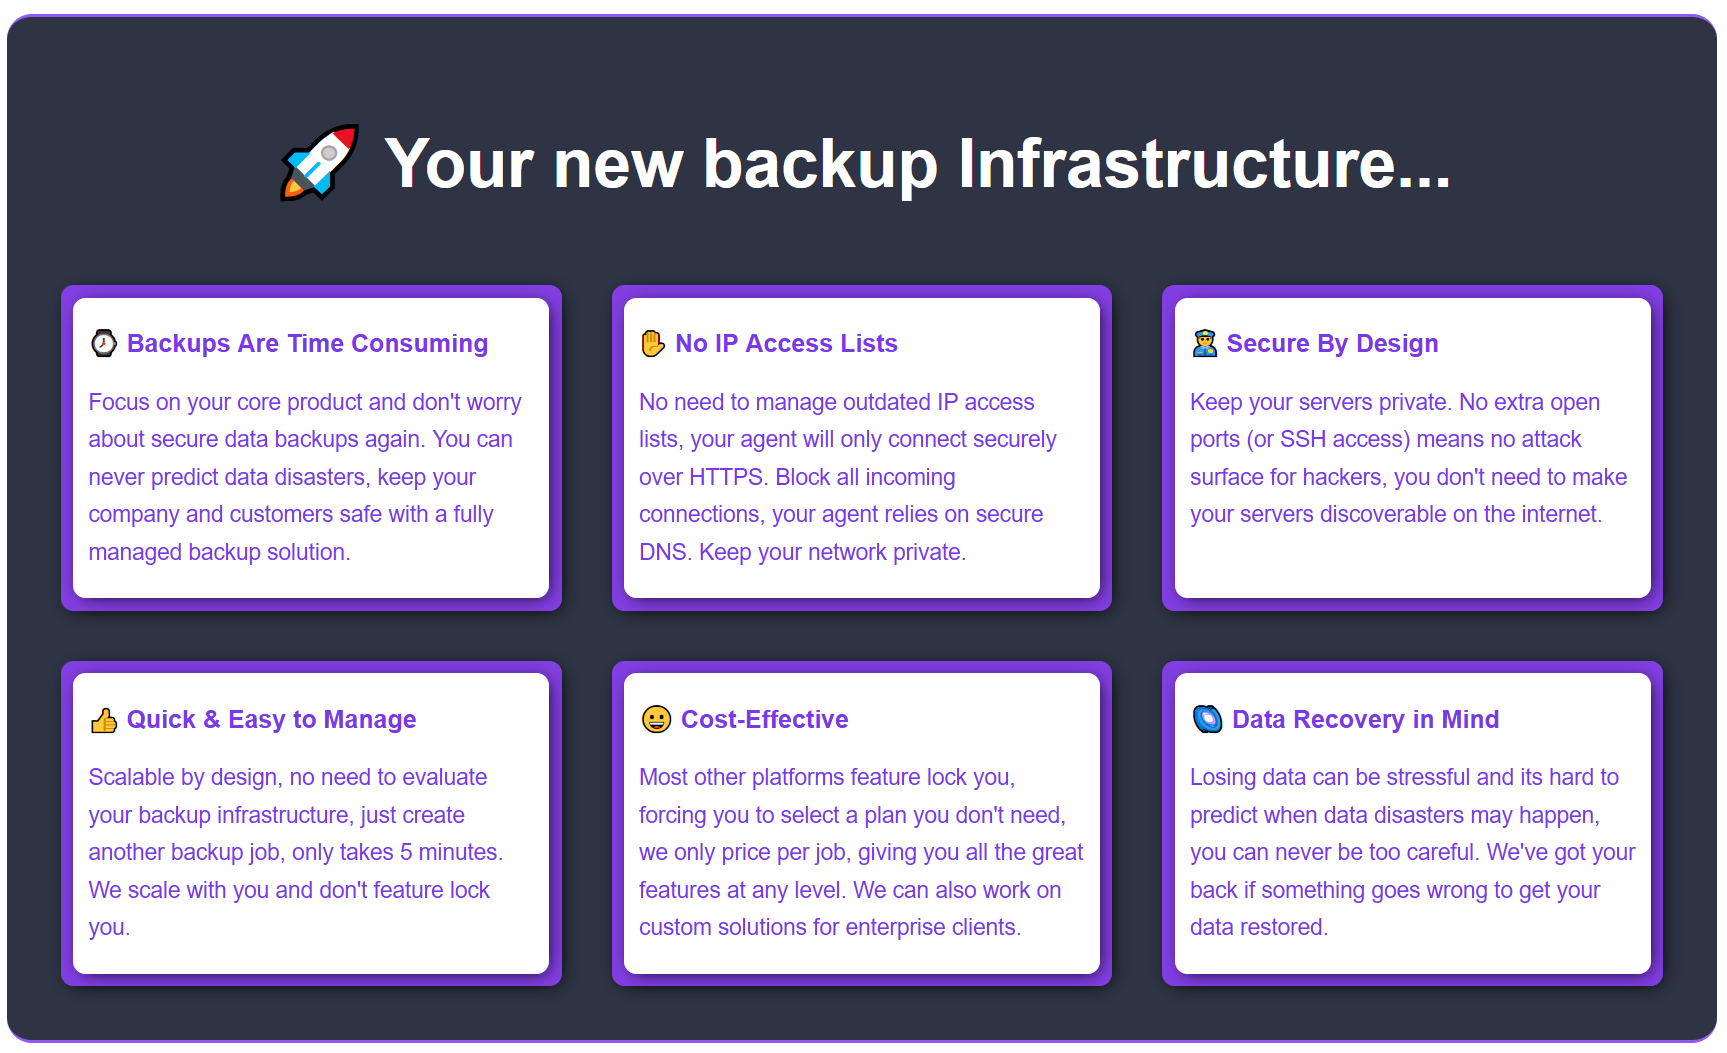
Task: Click the paragraph about pricing per job
Action: (861, 852)
